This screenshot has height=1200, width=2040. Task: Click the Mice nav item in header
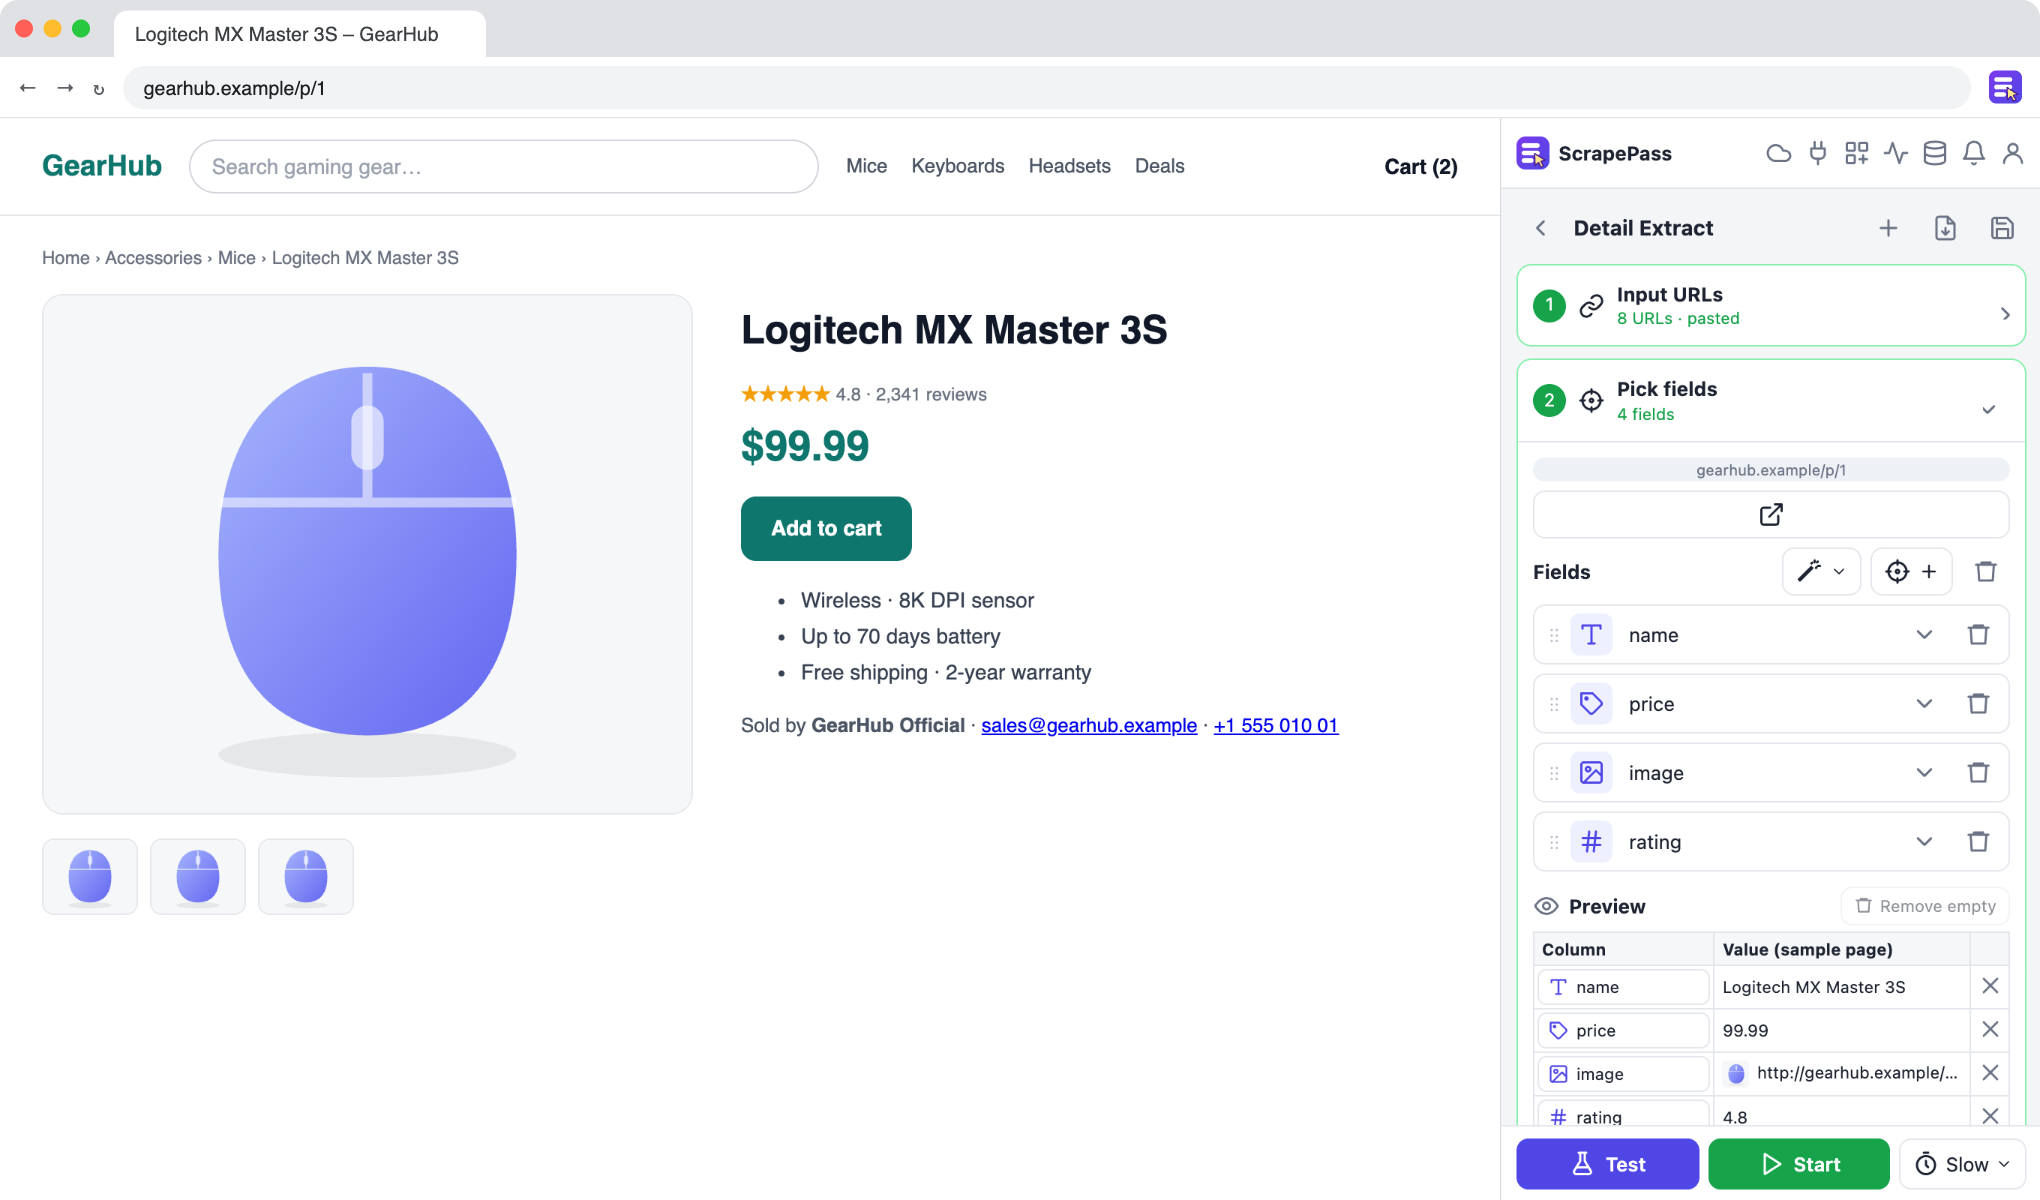click(x=866, y=166)
